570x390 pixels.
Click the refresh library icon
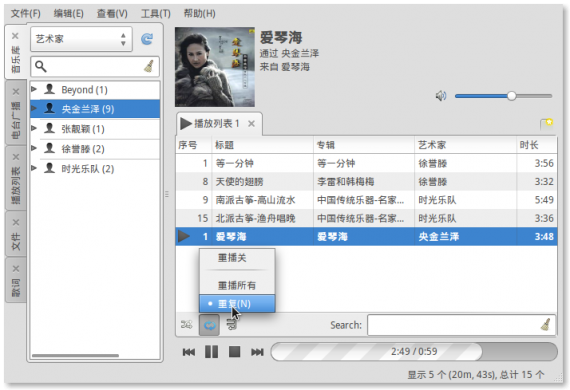(147, 39)
